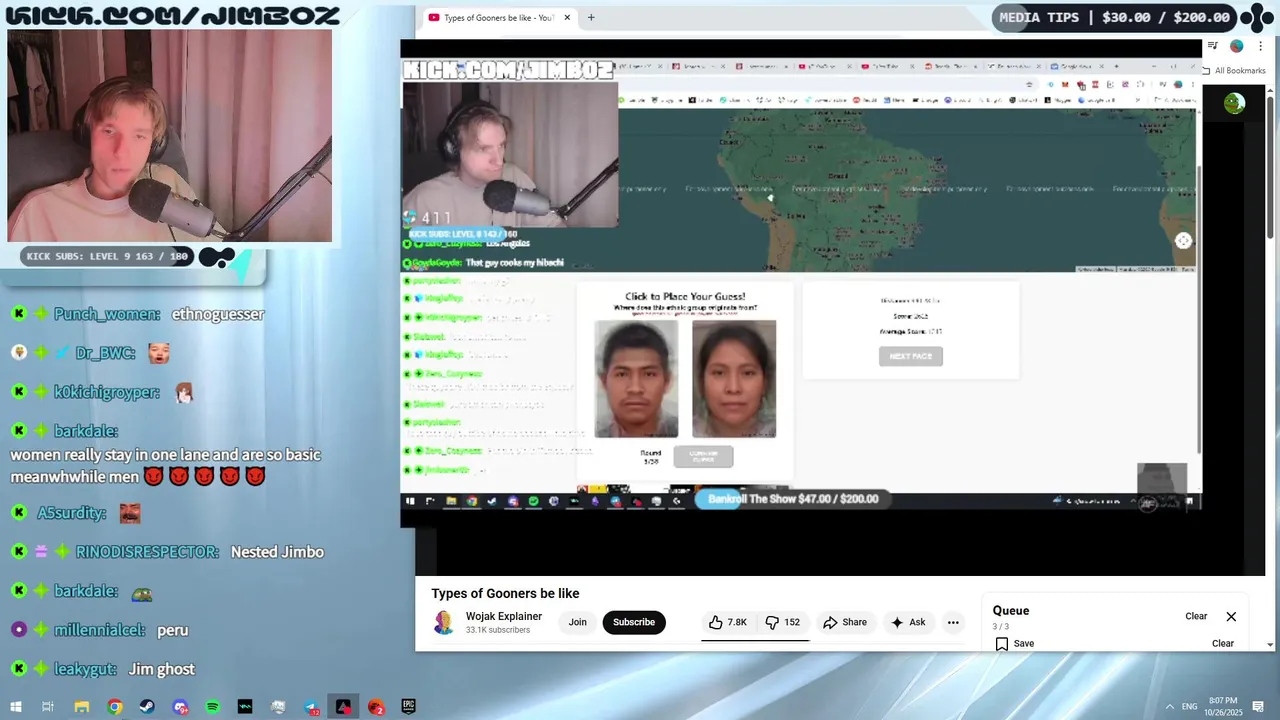
Task: Open the clock showing 8:07 PM
Action: point(1223,707)
